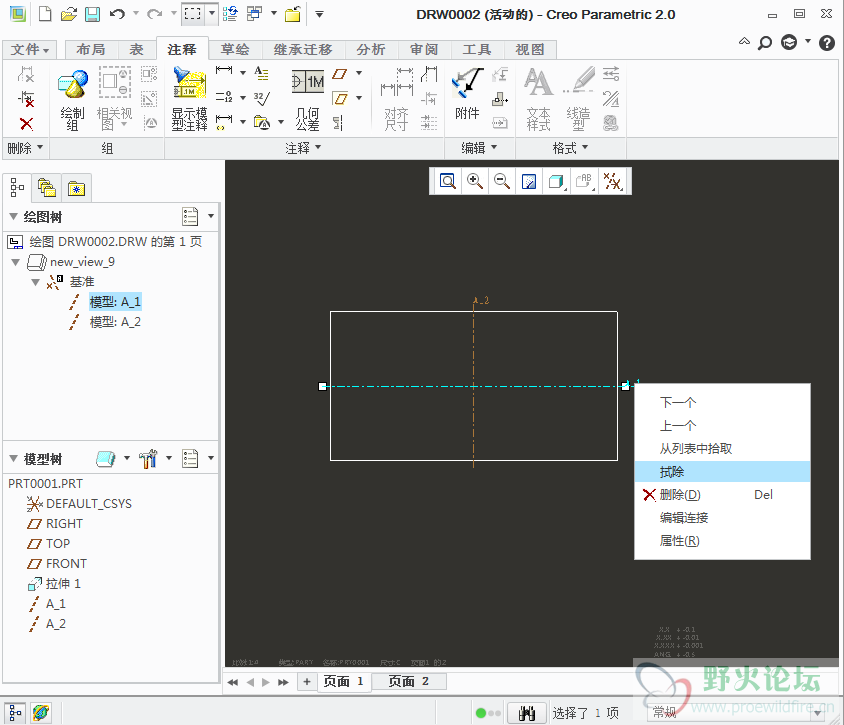This screenshot has height=725, width=844.
Task: Click the add sheet plus button
Action: tap(307, 681)
